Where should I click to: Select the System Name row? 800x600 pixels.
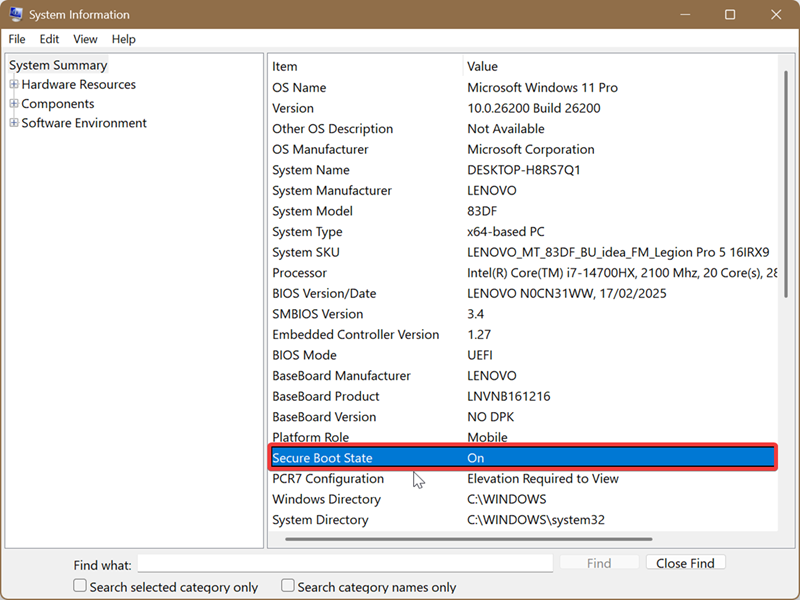click(523, 170)
